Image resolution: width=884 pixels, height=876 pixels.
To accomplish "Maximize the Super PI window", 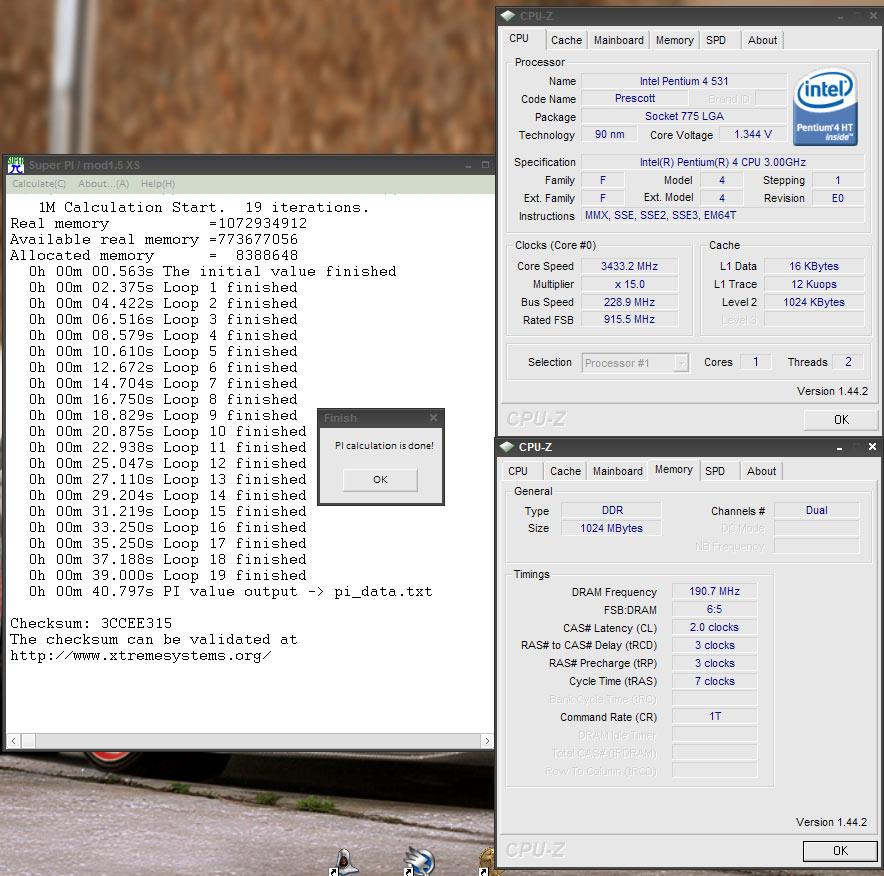I will [485, 165].
